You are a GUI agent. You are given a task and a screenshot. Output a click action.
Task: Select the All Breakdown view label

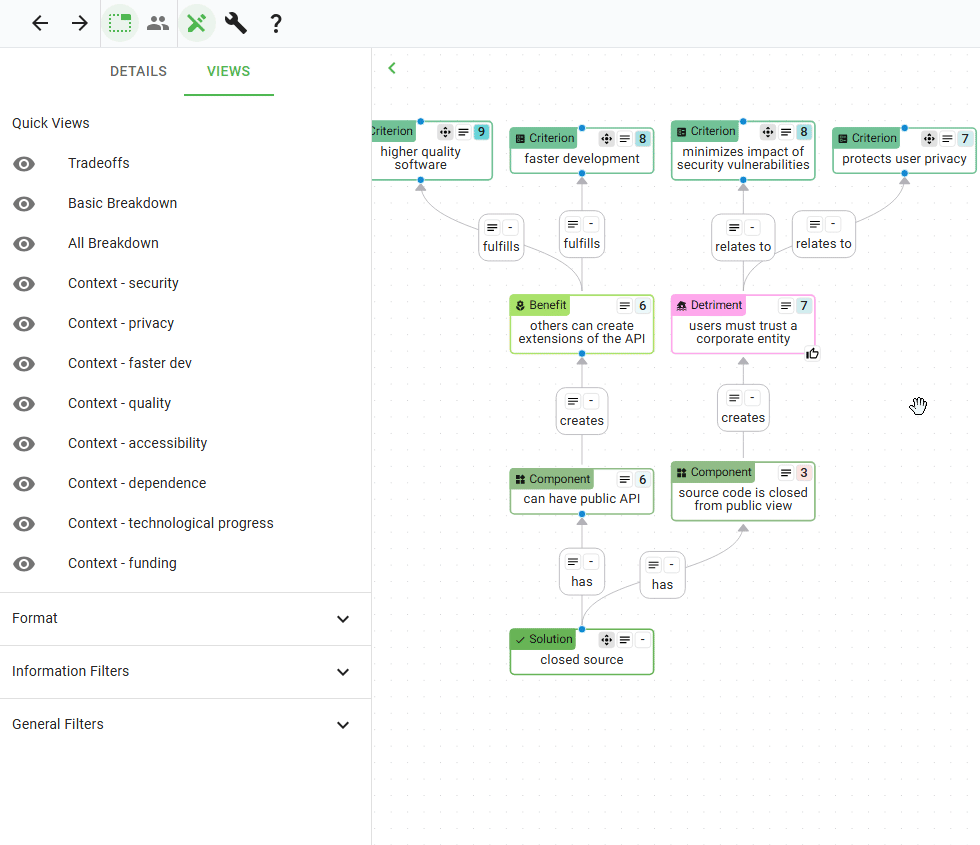click(x=113, y=243)
